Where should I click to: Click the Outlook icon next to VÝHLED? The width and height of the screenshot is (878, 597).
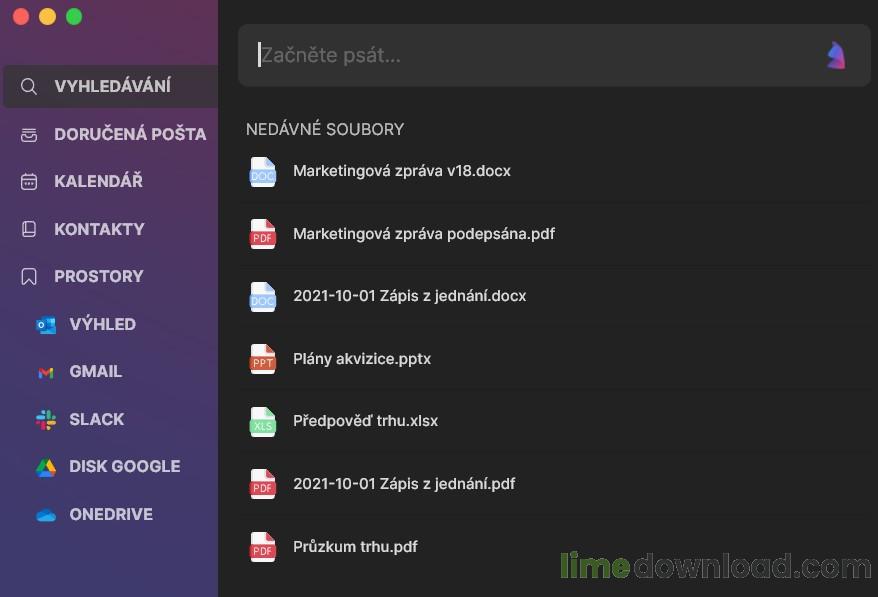point(46,324)
